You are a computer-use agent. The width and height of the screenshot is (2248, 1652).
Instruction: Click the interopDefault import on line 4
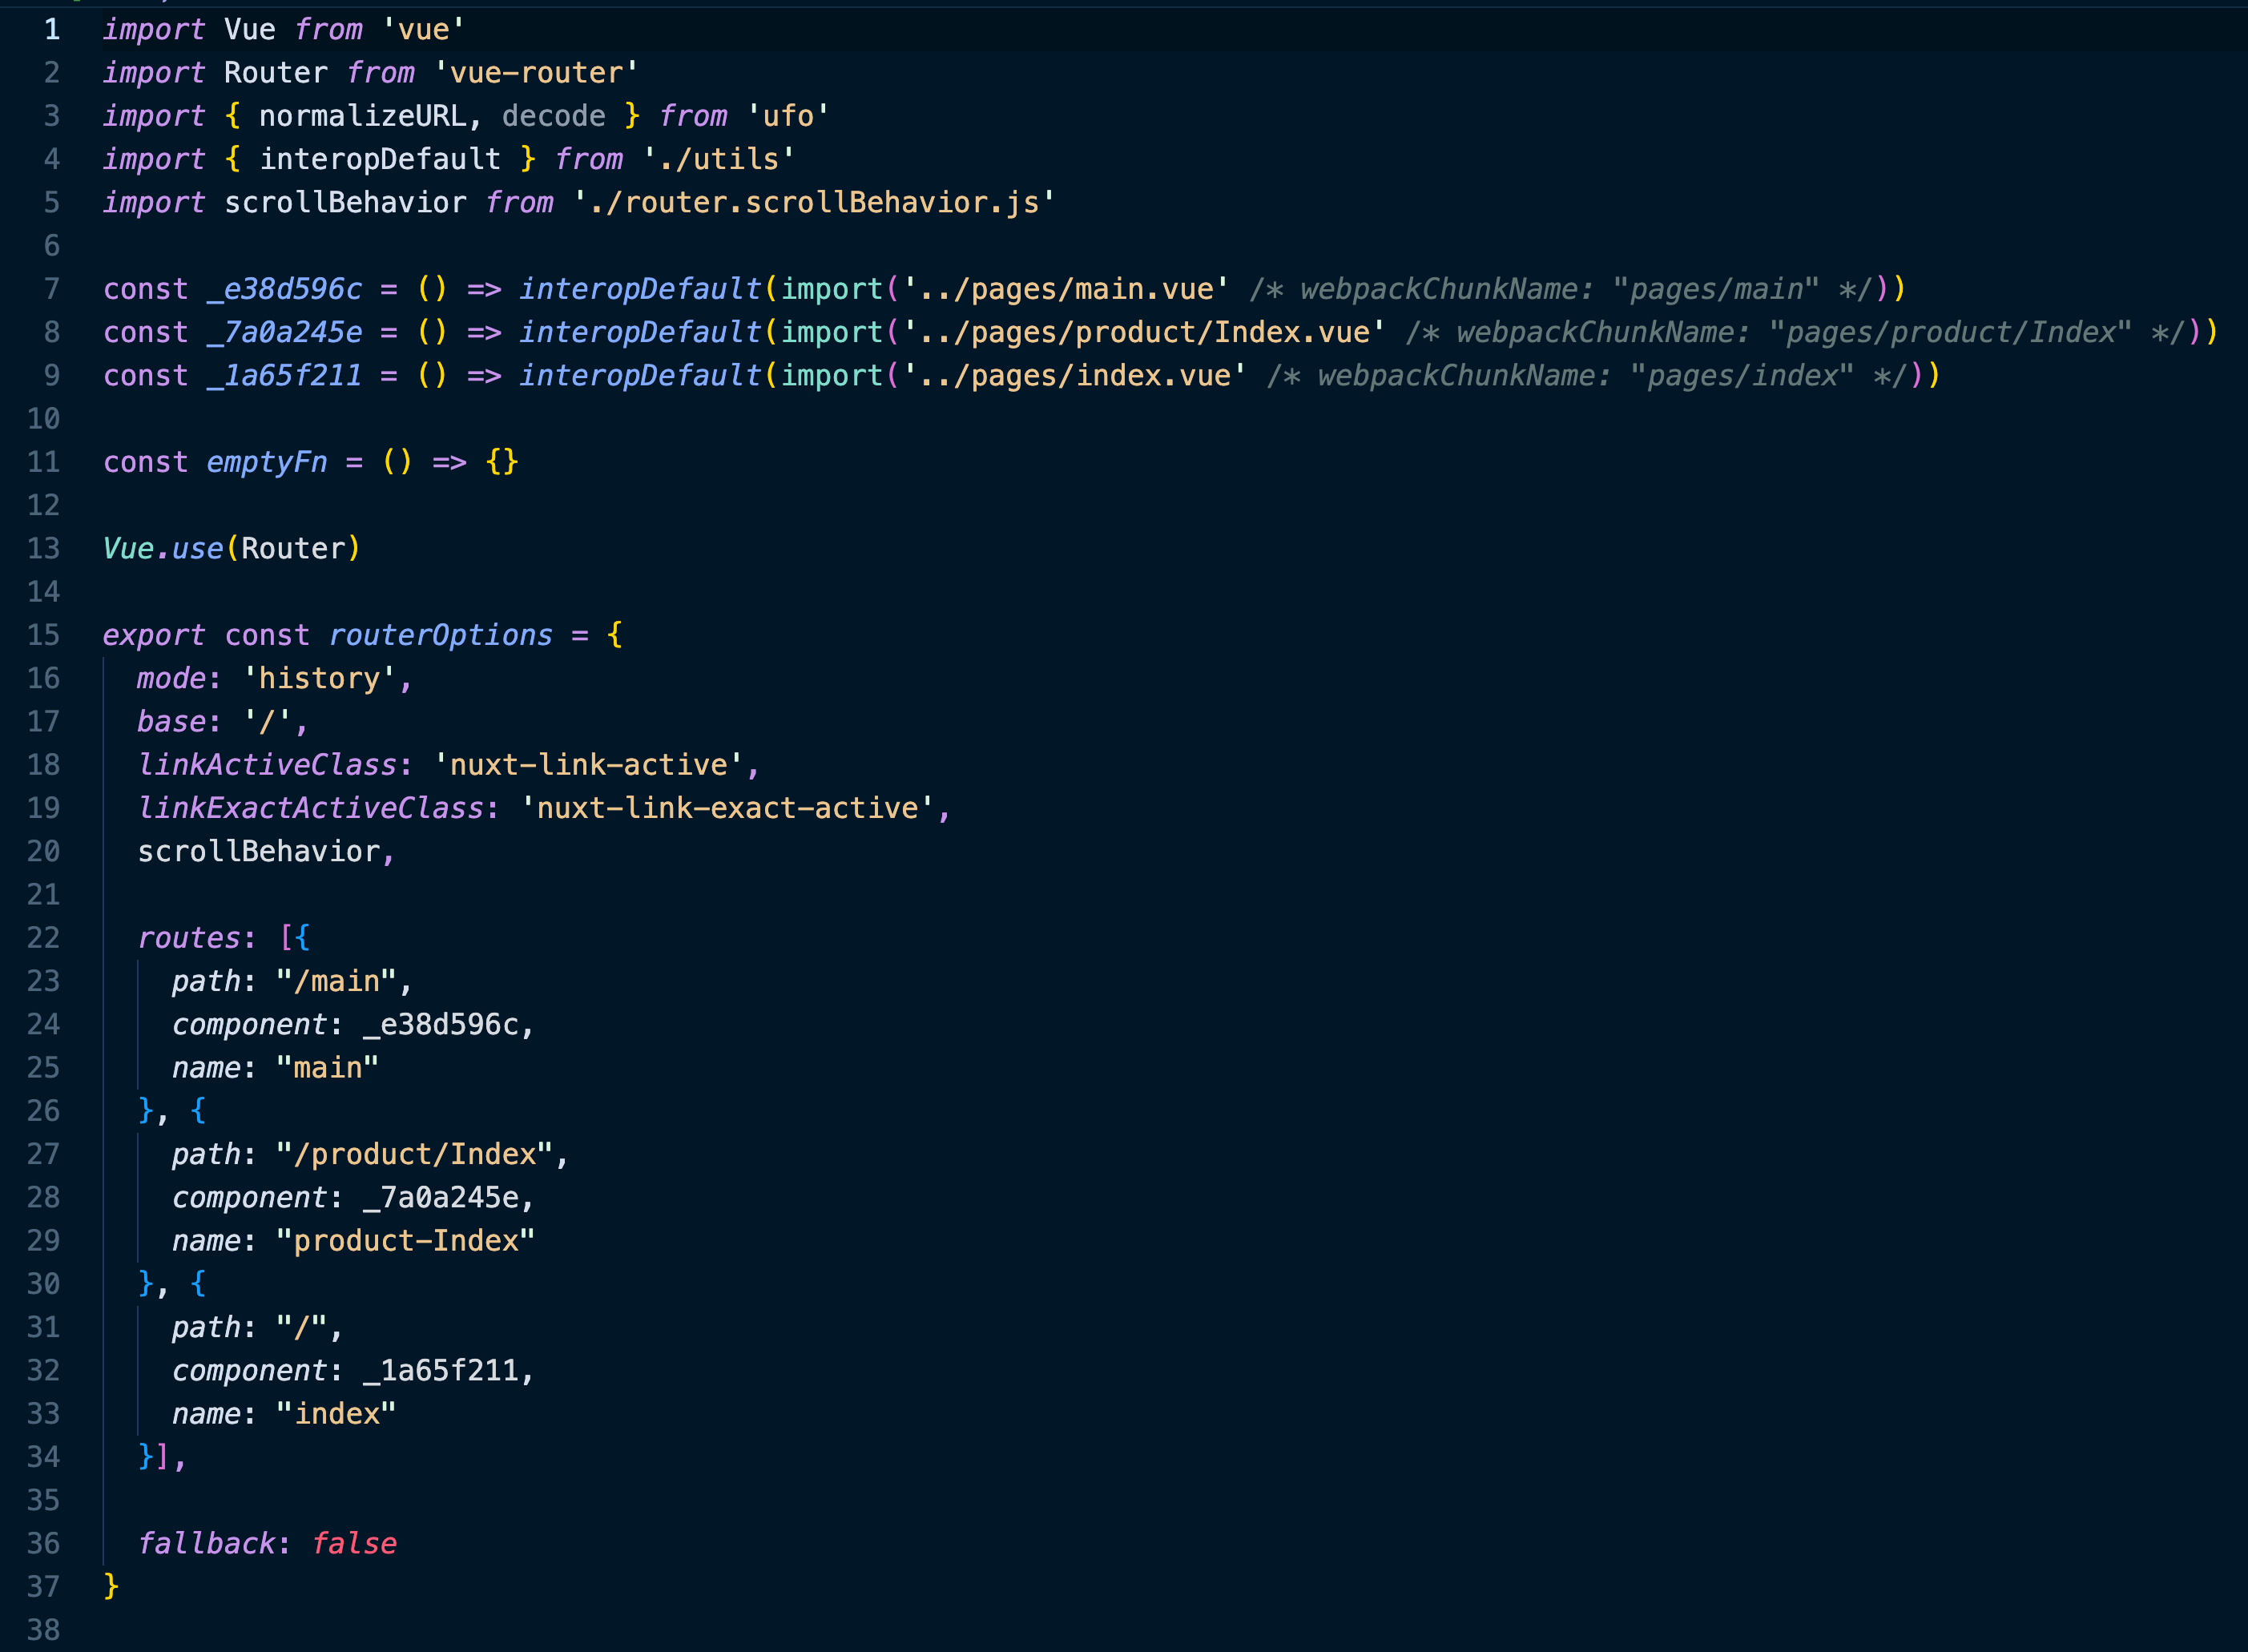coord(380,159)
